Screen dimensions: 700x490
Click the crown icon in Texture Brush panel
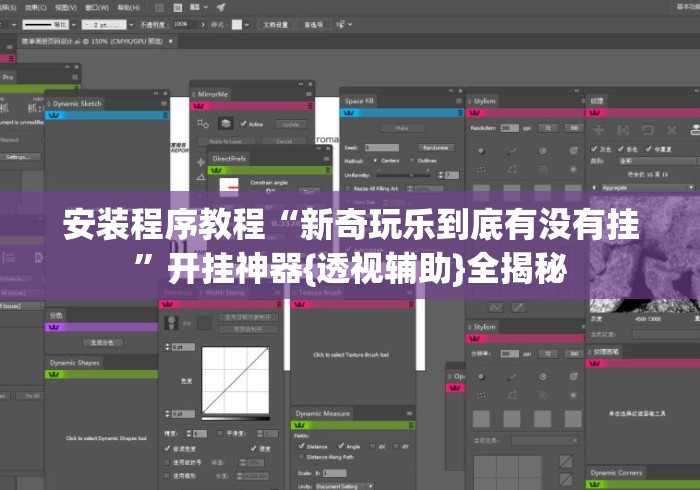pyautogui.click(x=300, y=304)
